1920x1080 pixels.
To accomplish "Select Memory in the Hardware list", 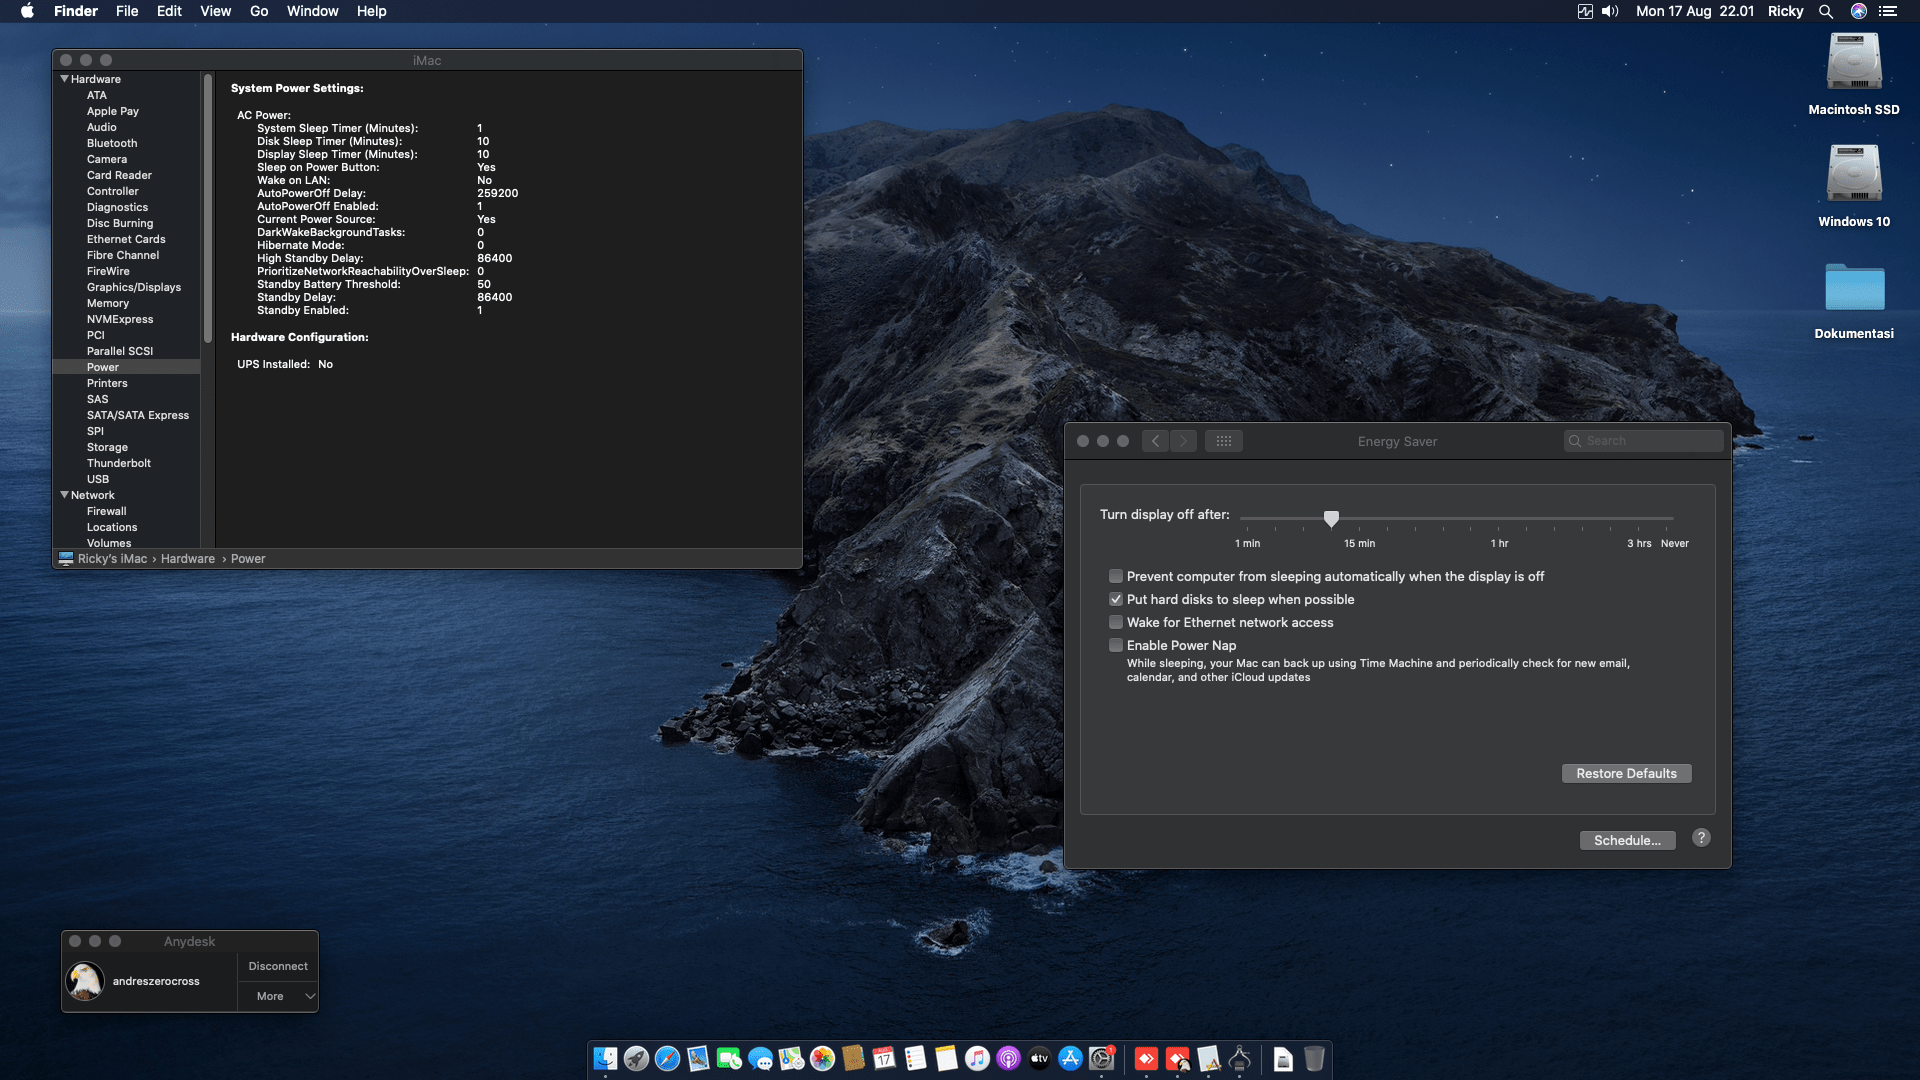I will 108,303.
